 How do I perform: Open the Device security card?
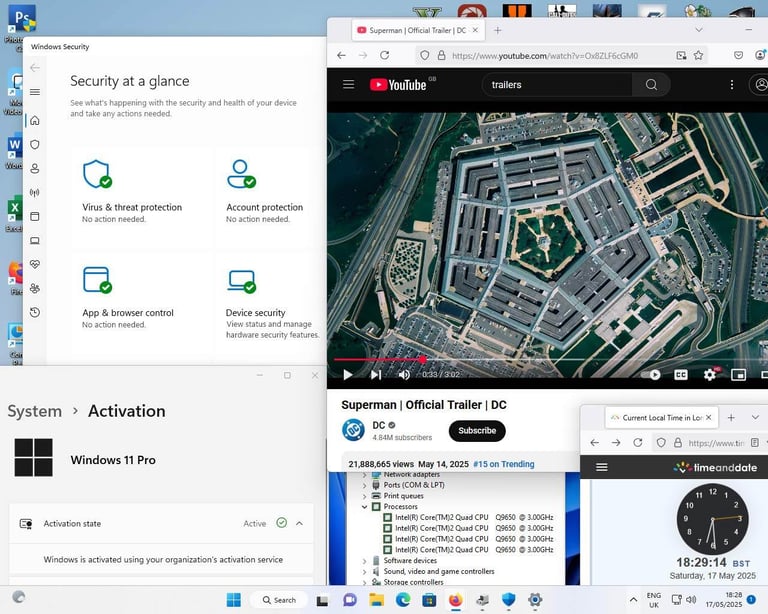pyautogui.click(x=271, y=304)
